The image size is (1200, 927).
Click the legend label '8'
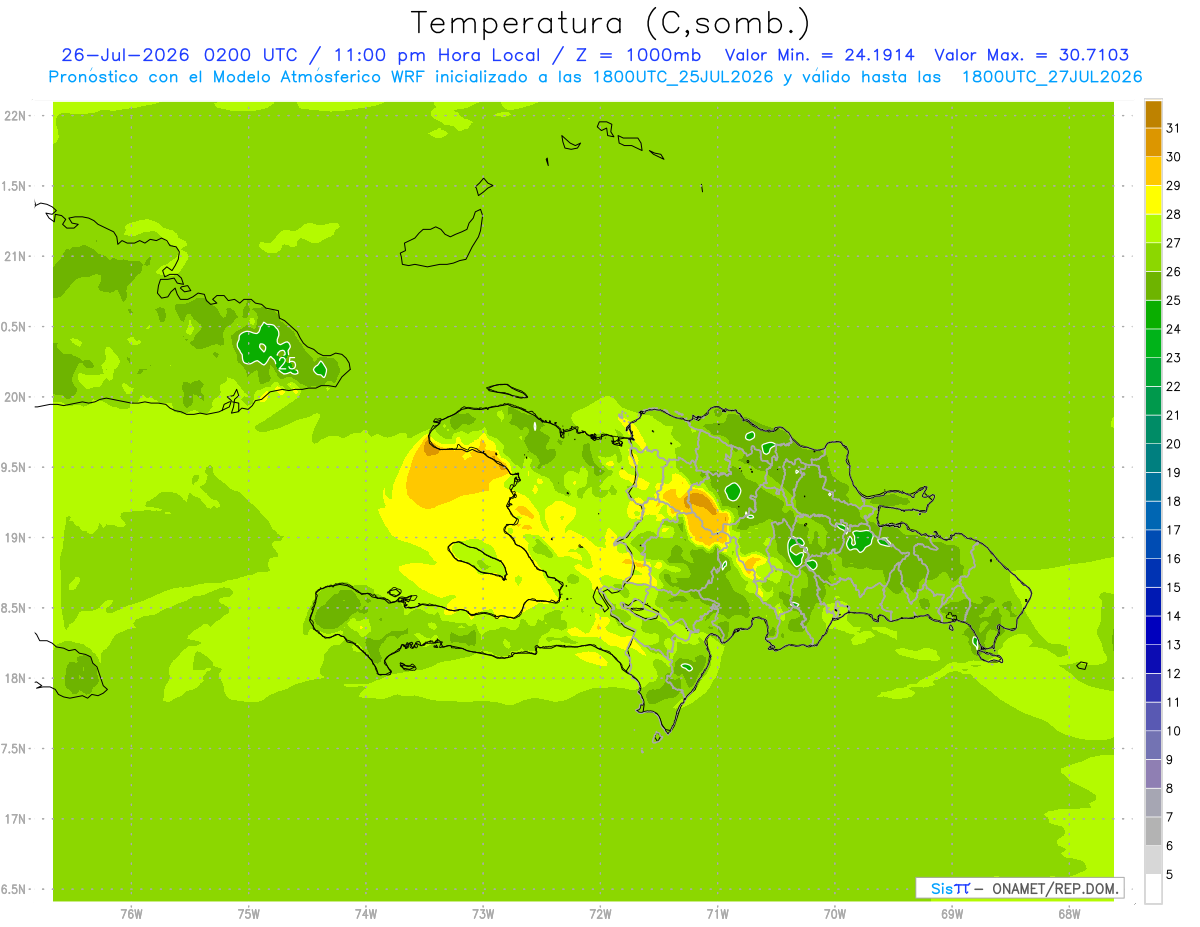pos(1169,788)
